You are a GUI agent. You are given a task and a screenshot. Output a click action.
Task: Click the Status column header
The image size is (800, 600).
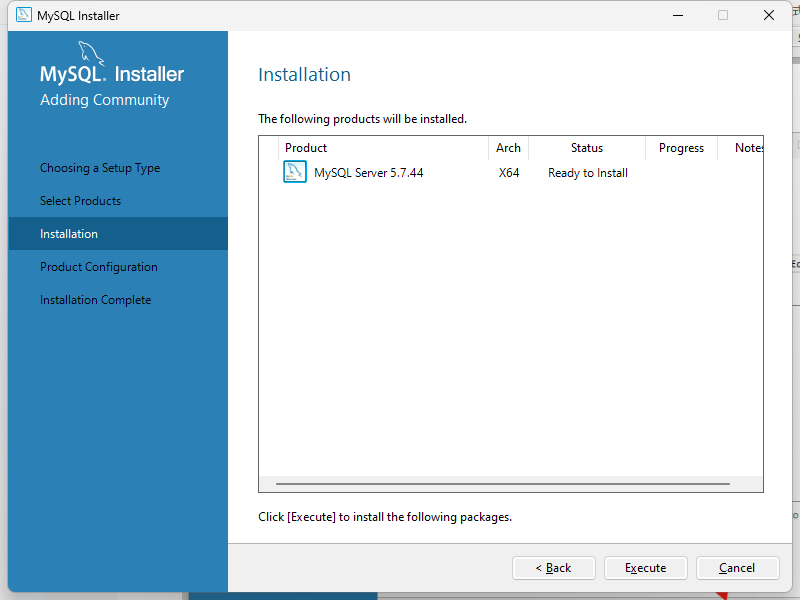[x=587, y=148]
